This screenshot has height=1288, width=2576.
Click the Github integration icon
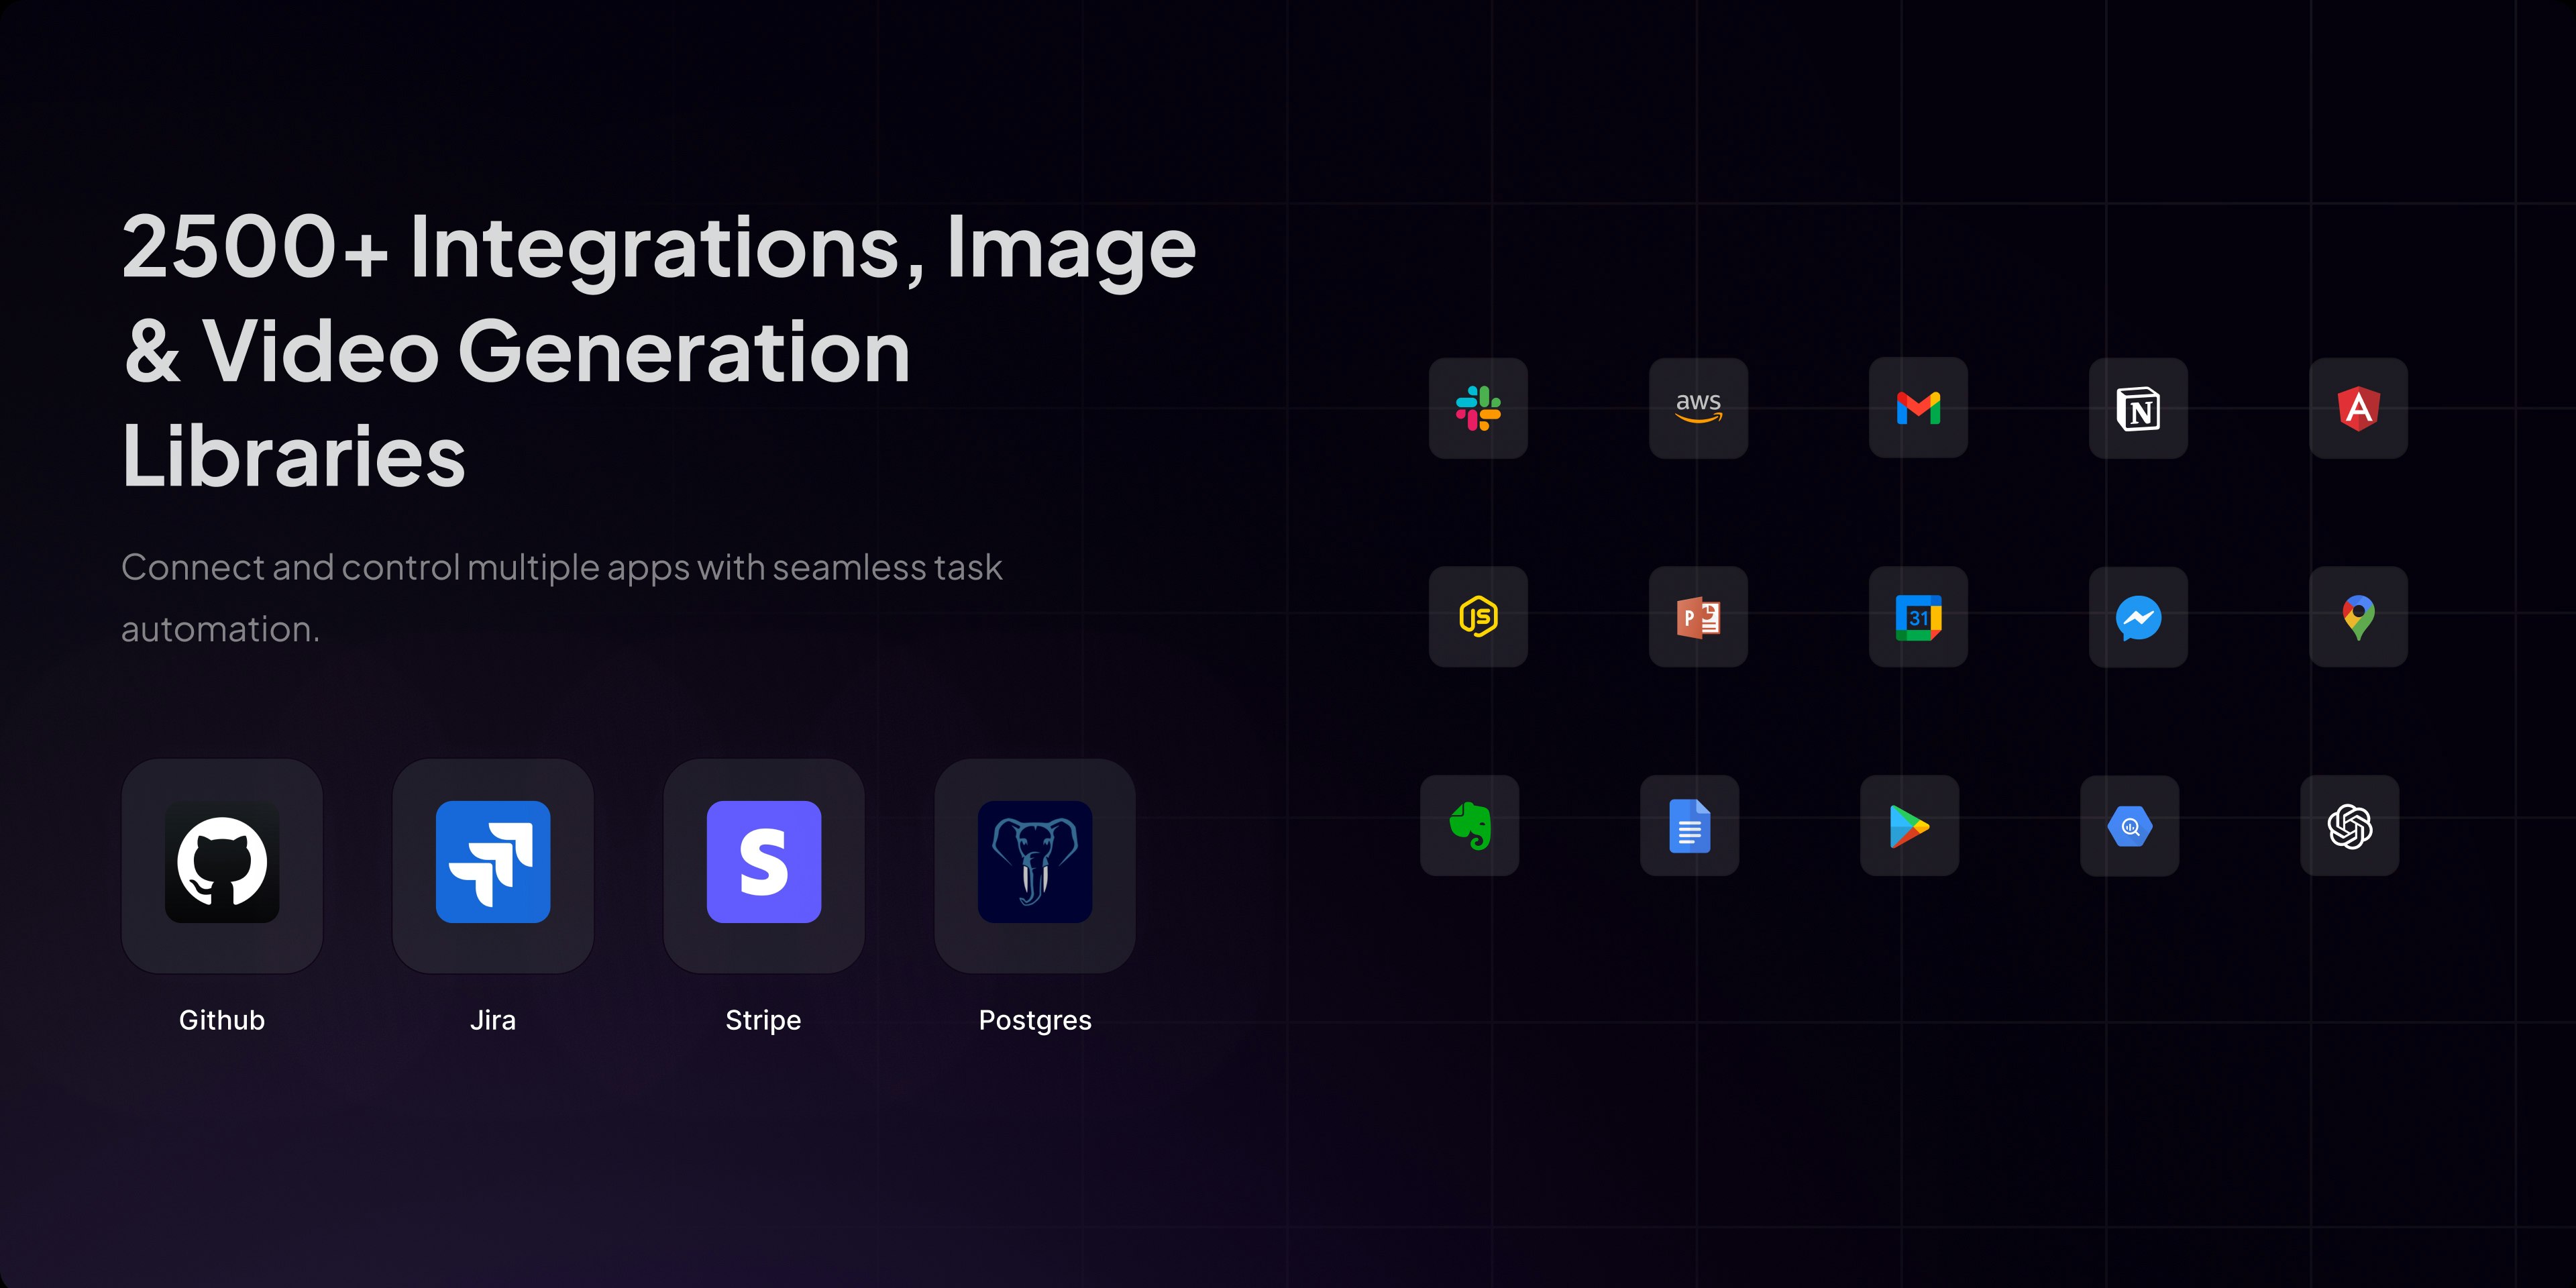coord(222,862)
